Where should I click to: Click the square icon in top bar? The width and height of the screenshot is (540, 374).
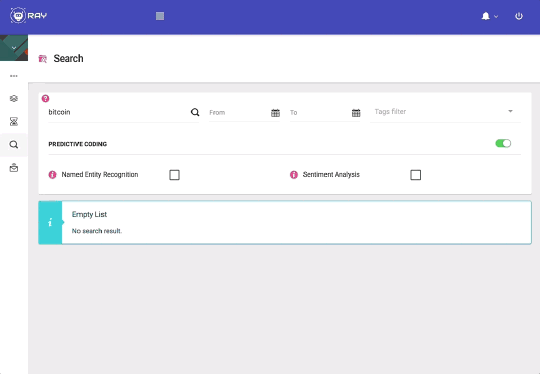click(160, 16)
